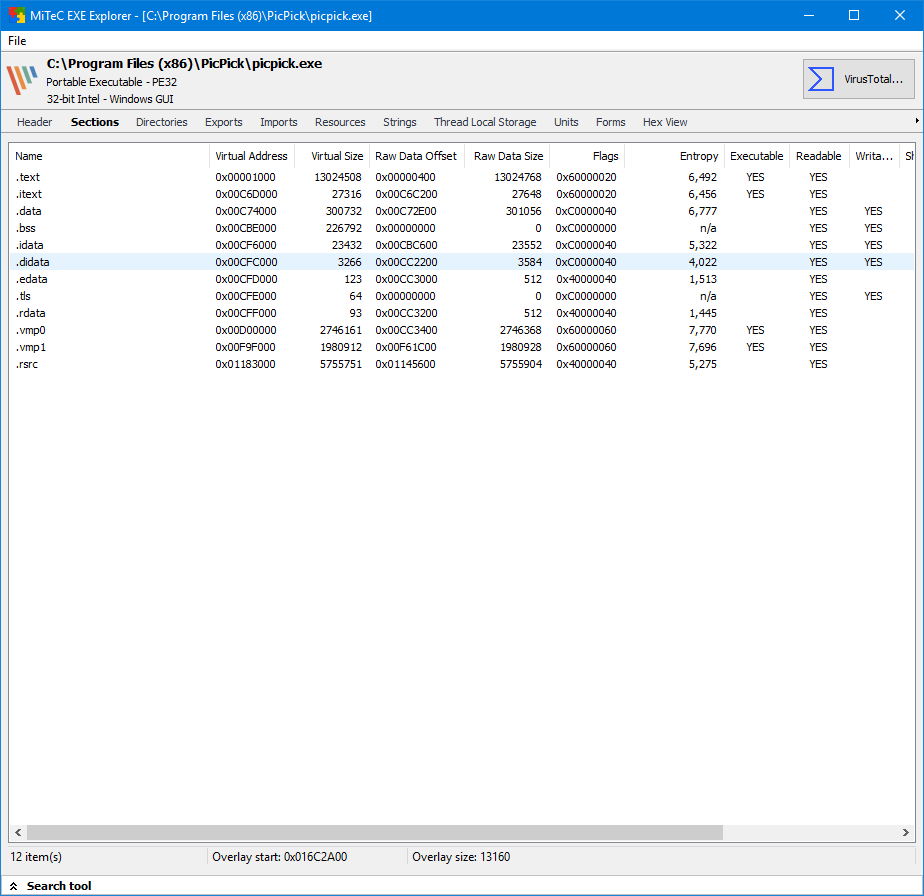
Task: Select the .itext section row
Action: (x=461, y=194)
